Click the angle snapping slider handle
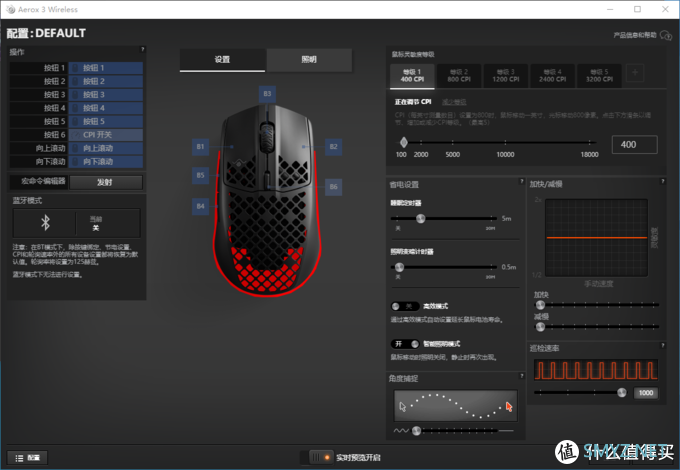Image resolution: width=680 pixels, height=470 pixels. (416, 431)
